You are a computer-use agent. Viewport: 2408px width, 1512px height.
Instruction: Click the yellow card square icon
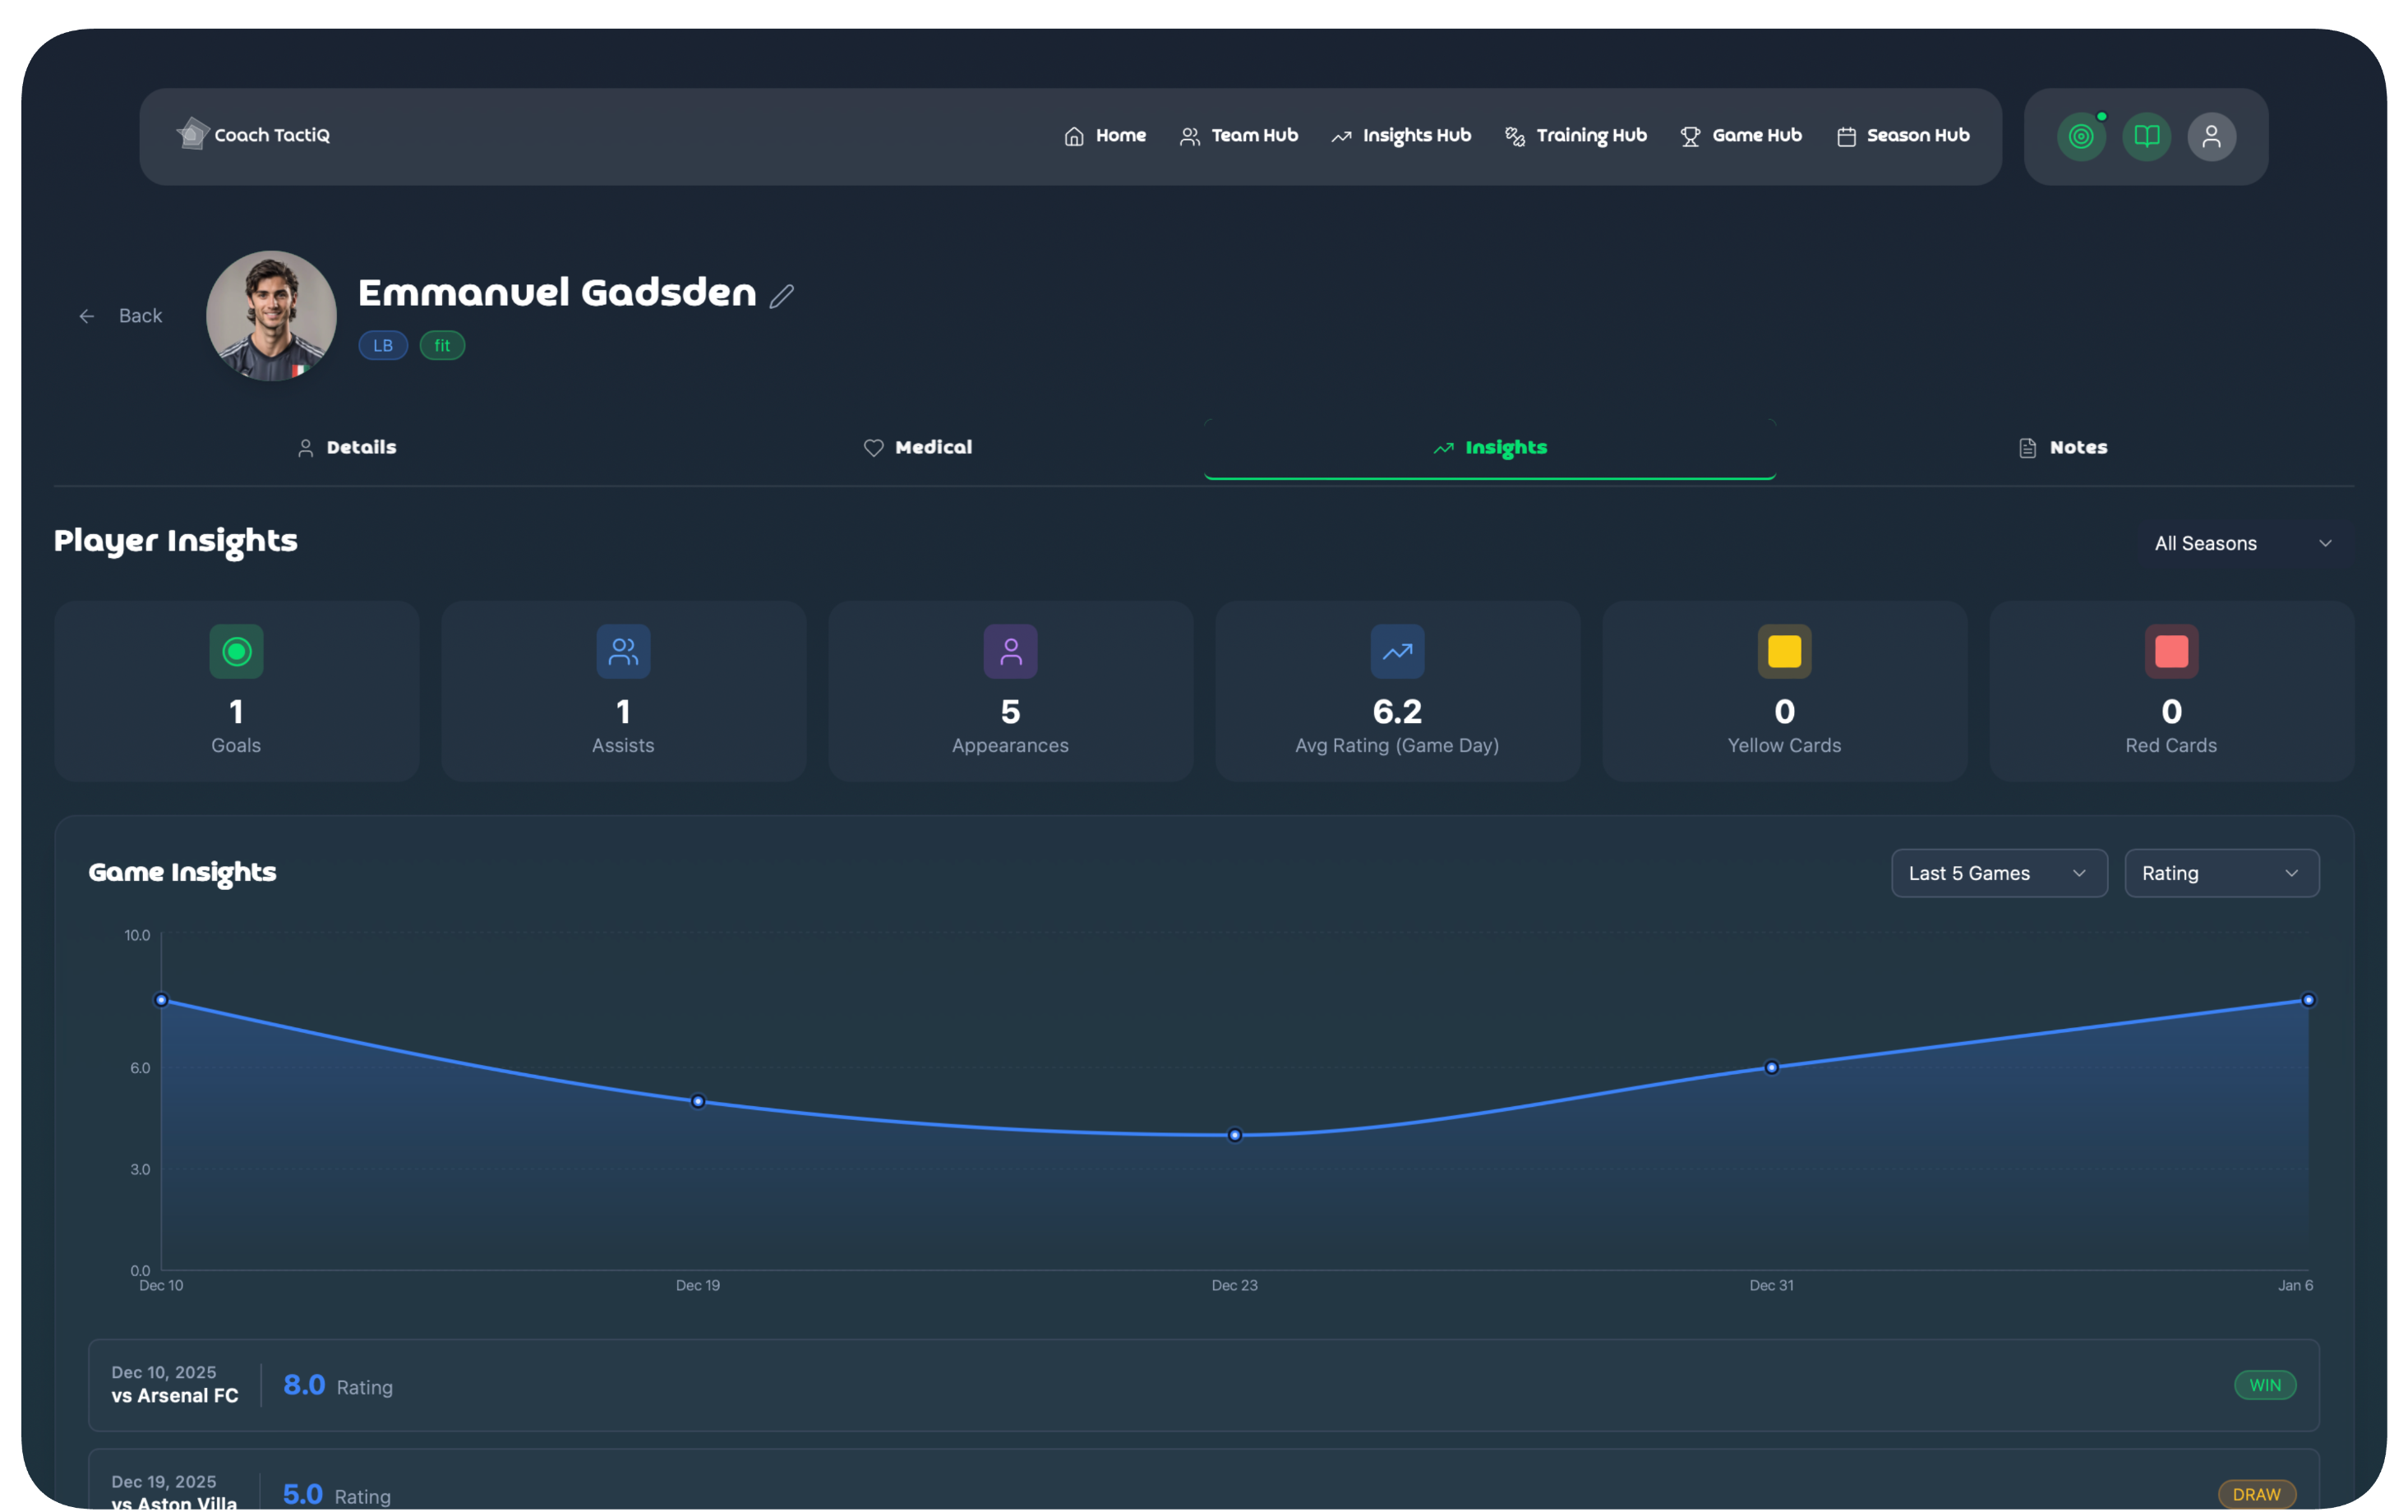(1784, 652)
